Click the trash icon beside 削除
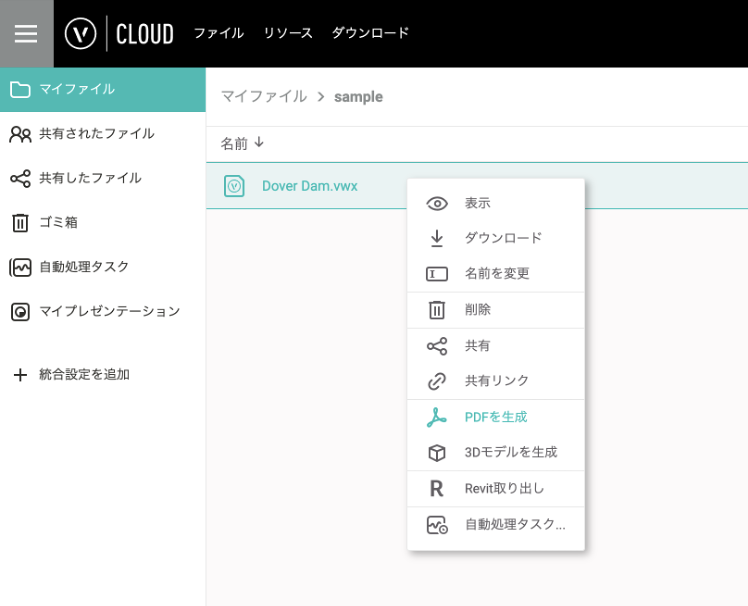 tap(437, 310)
